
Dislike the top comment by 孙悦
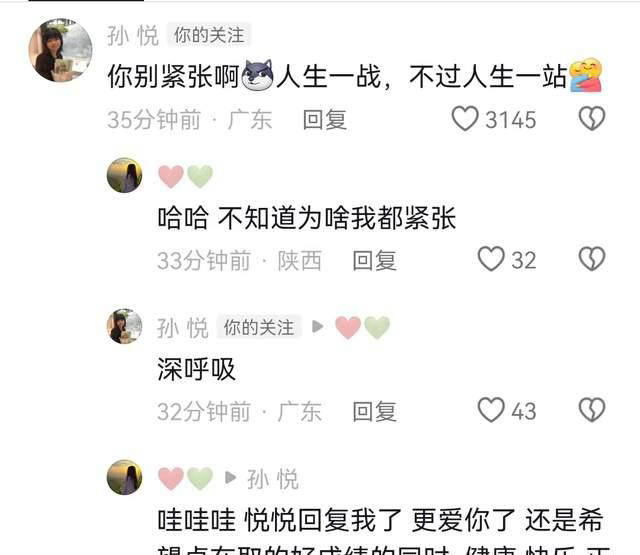click(592, 119)
